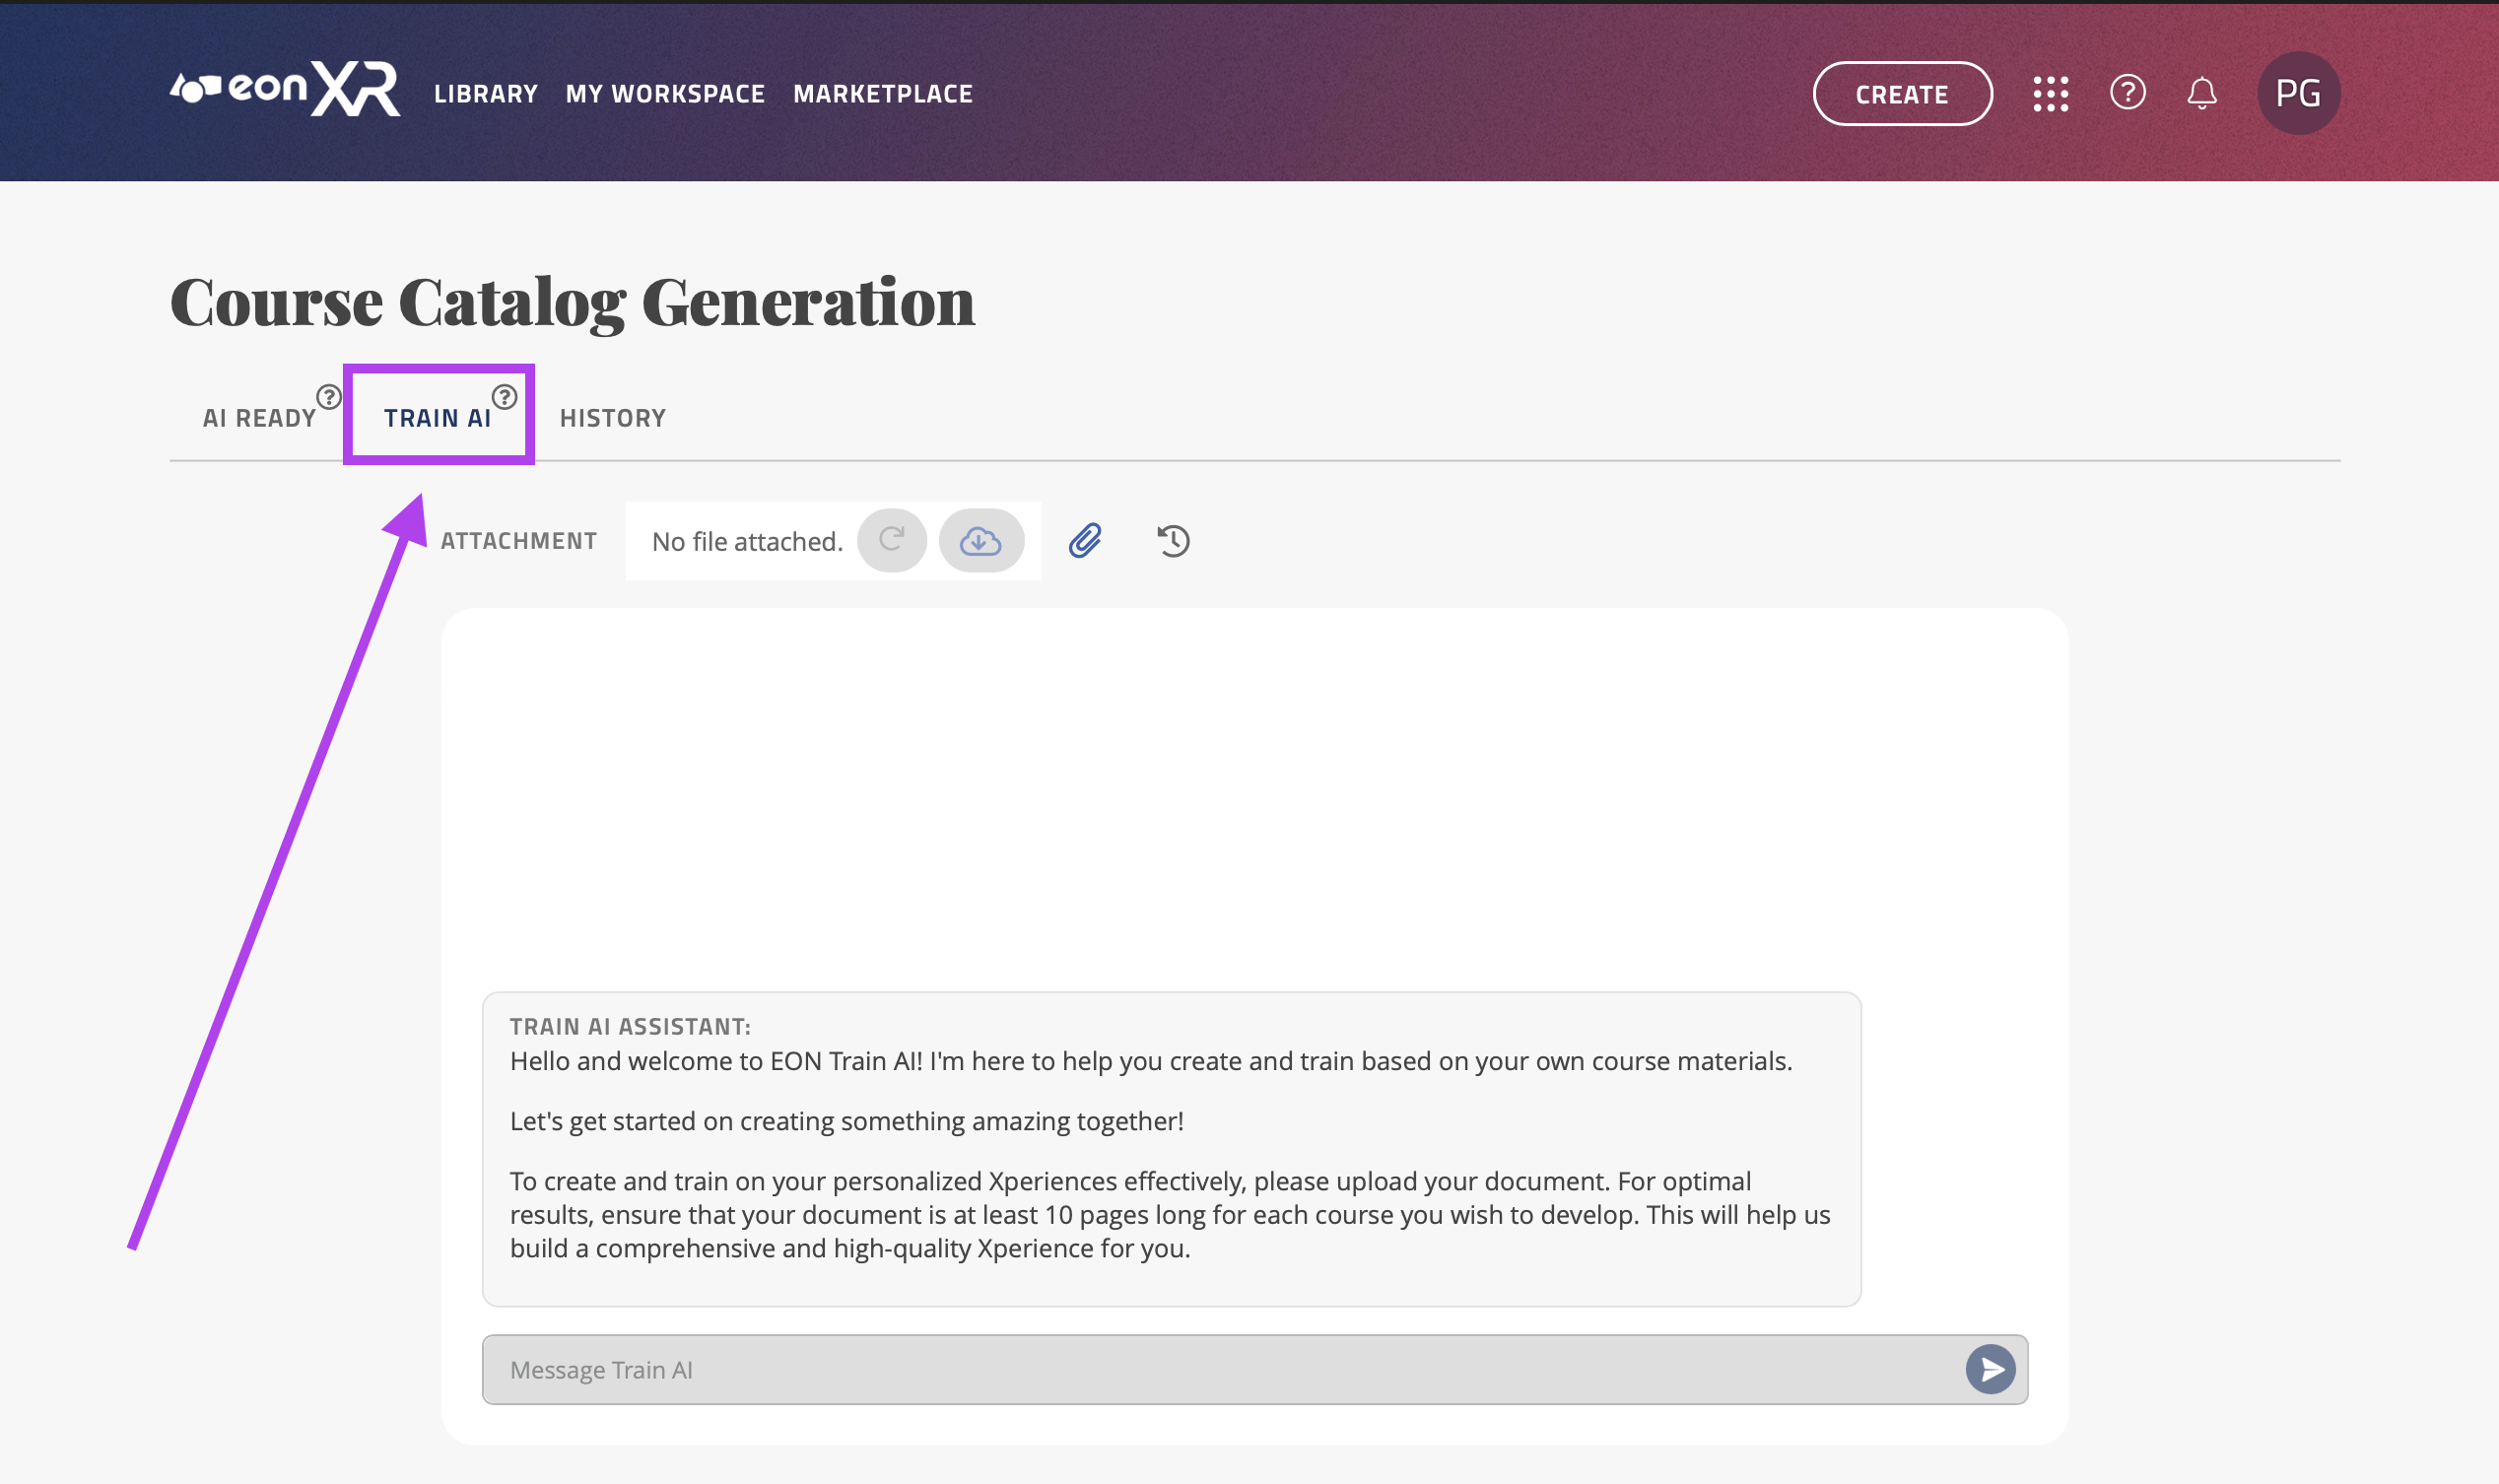Switch to the History tab
The width and height of the screenshot is (2499, 1484).
point(613,418)
